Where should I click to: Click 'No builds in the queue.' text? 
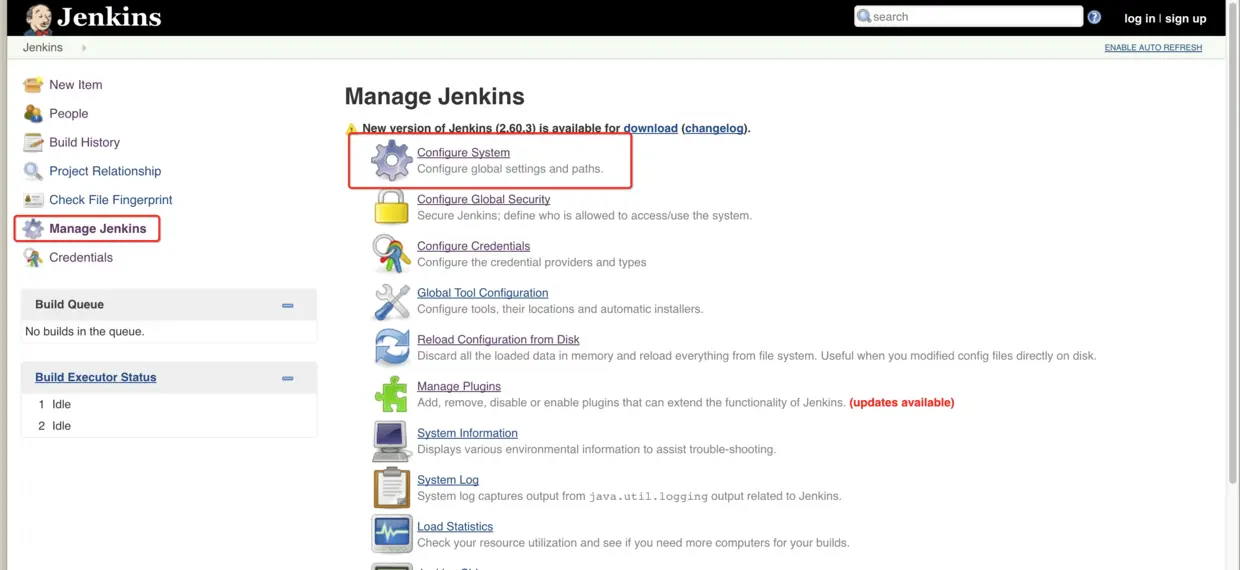[x=85, y=331]
